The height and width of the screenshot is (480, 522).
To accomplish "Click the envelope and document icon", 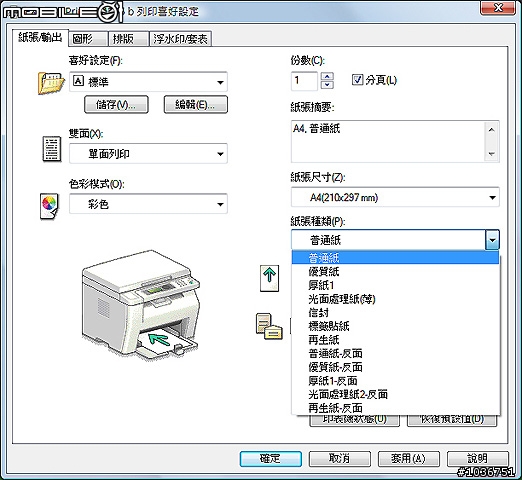I will coord(269,326).
